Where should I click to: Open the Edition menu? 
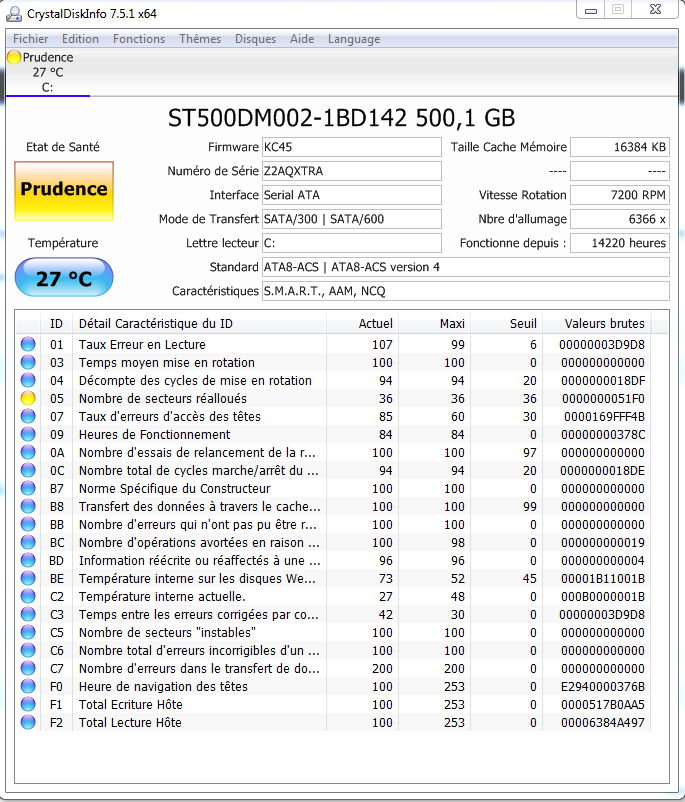coord(80,39)
